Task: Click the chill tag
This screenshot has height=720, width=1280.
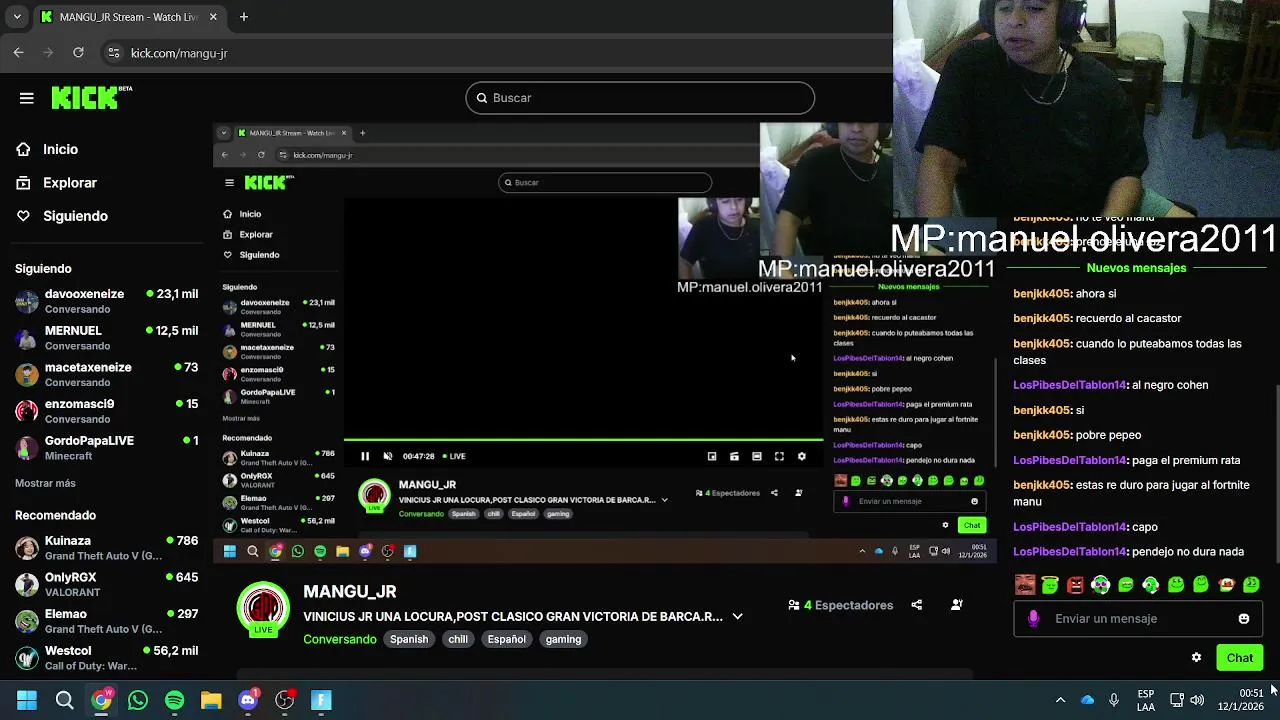Action: (x=458, y=639)
